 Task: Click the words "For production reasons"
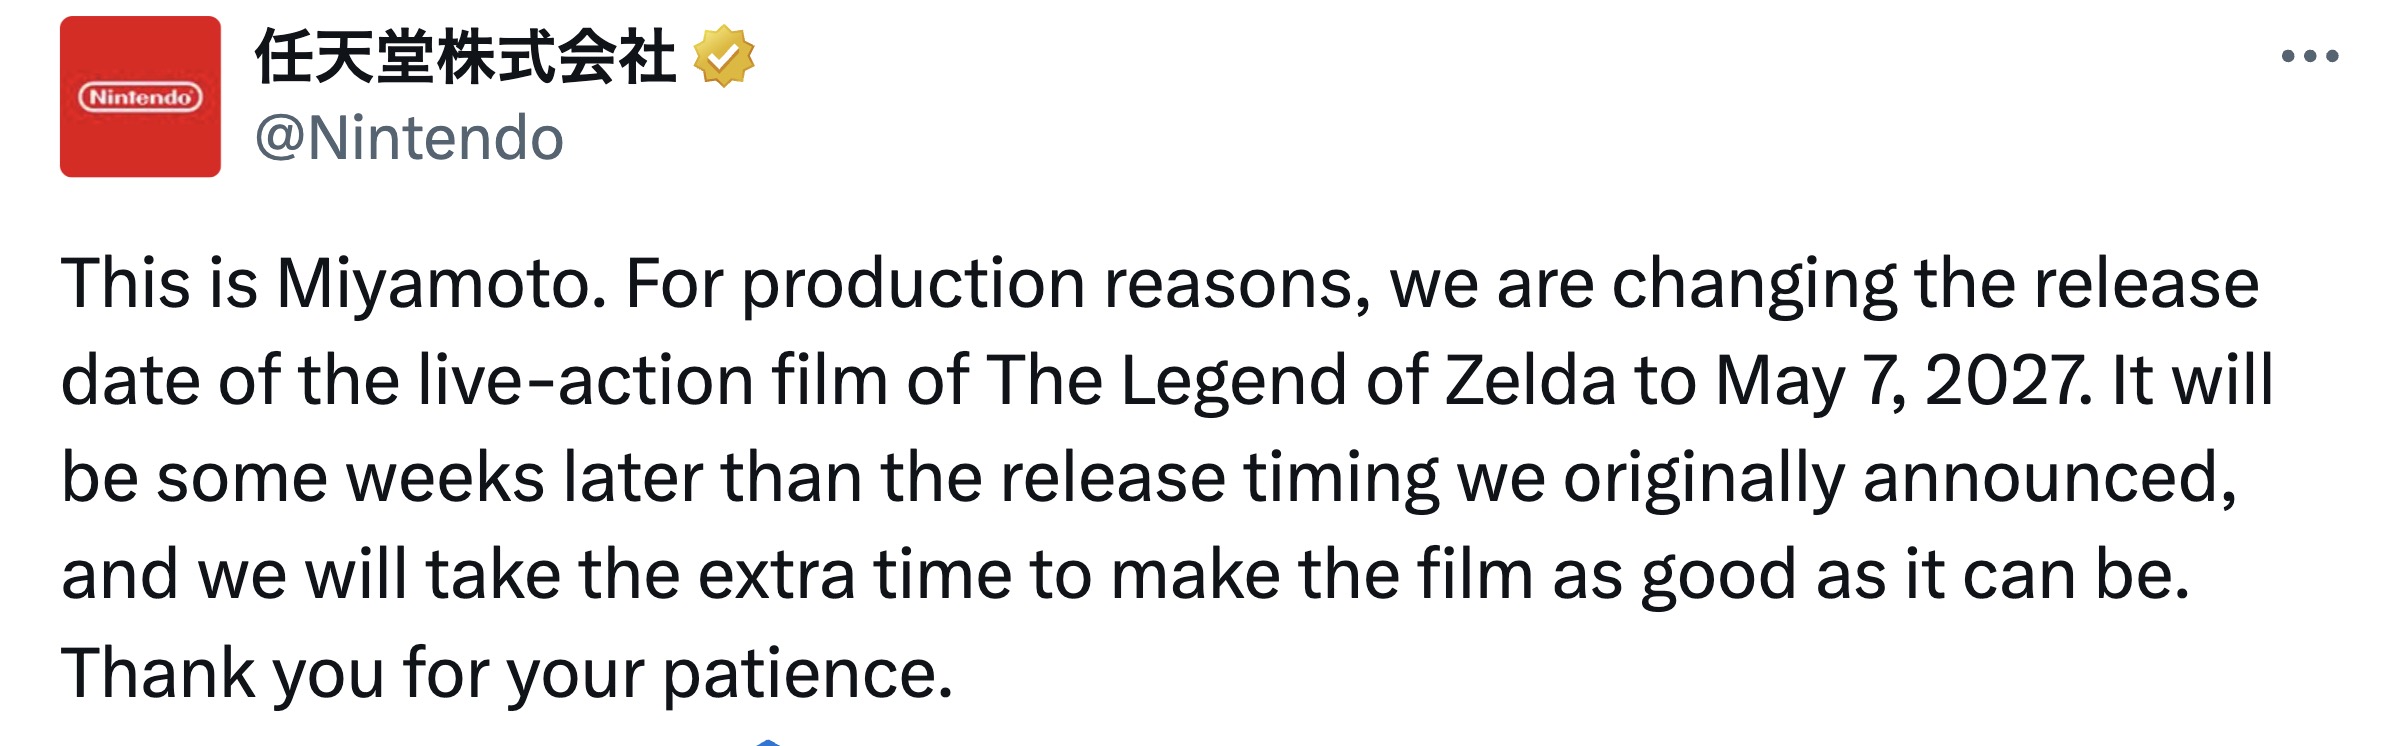997,284
